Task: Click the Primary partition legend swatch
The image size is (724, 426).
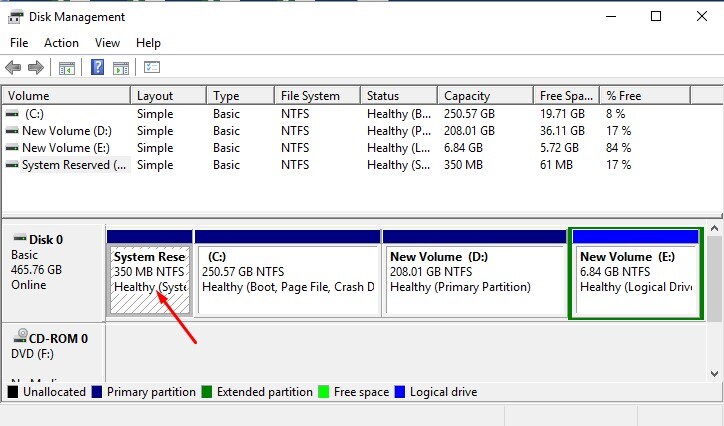Action: (x=97, y=392)
